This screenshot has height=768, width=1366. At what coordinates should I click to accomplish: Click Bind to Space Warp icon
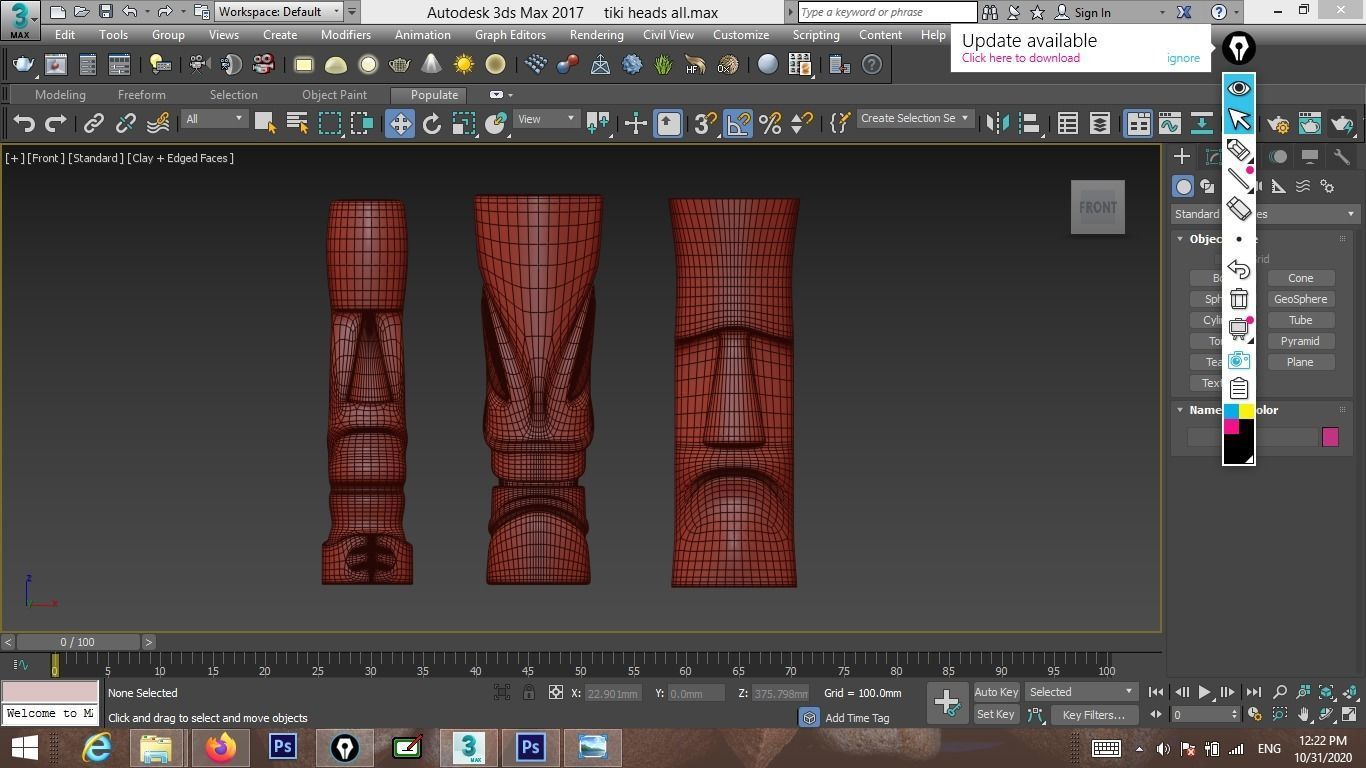[158, 123]
